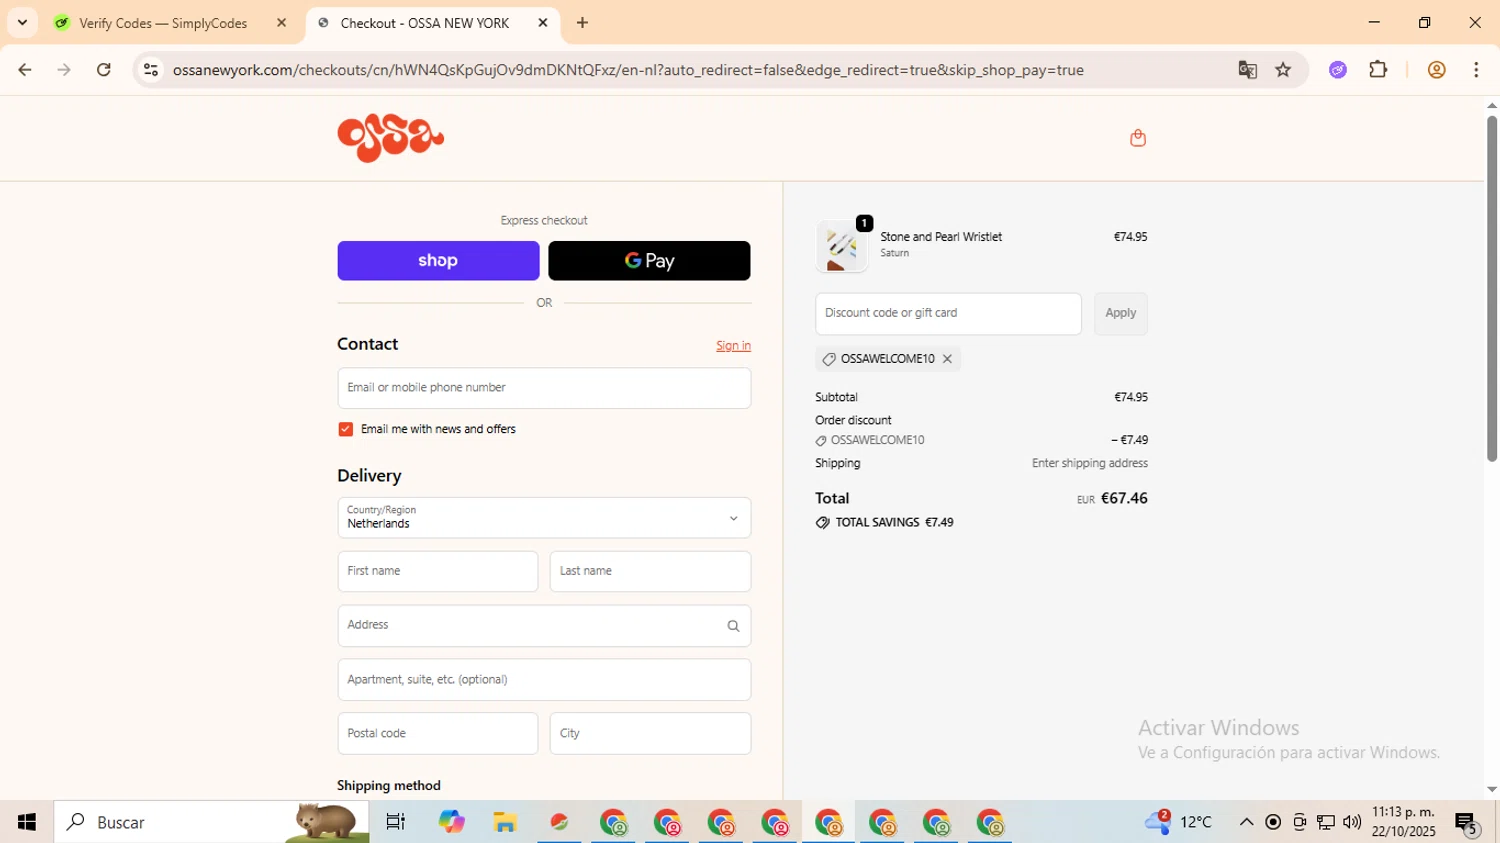Open the Chrome three-dot menu
This screenshot has height=843, width=1500.
coord(1476,70)
